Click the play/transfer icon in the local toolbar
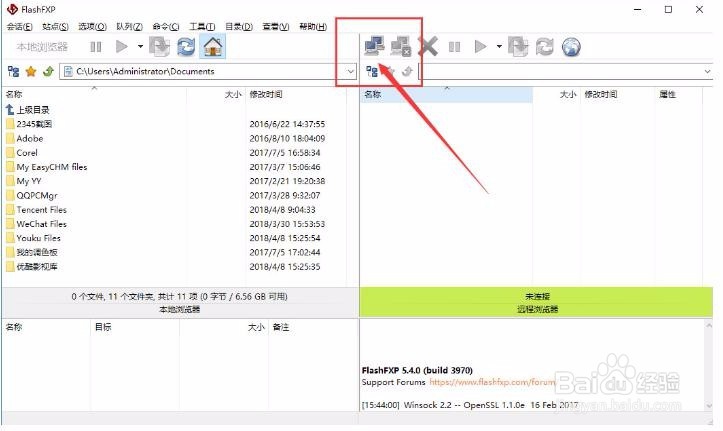723x431 pixels. tap(122, 47)
